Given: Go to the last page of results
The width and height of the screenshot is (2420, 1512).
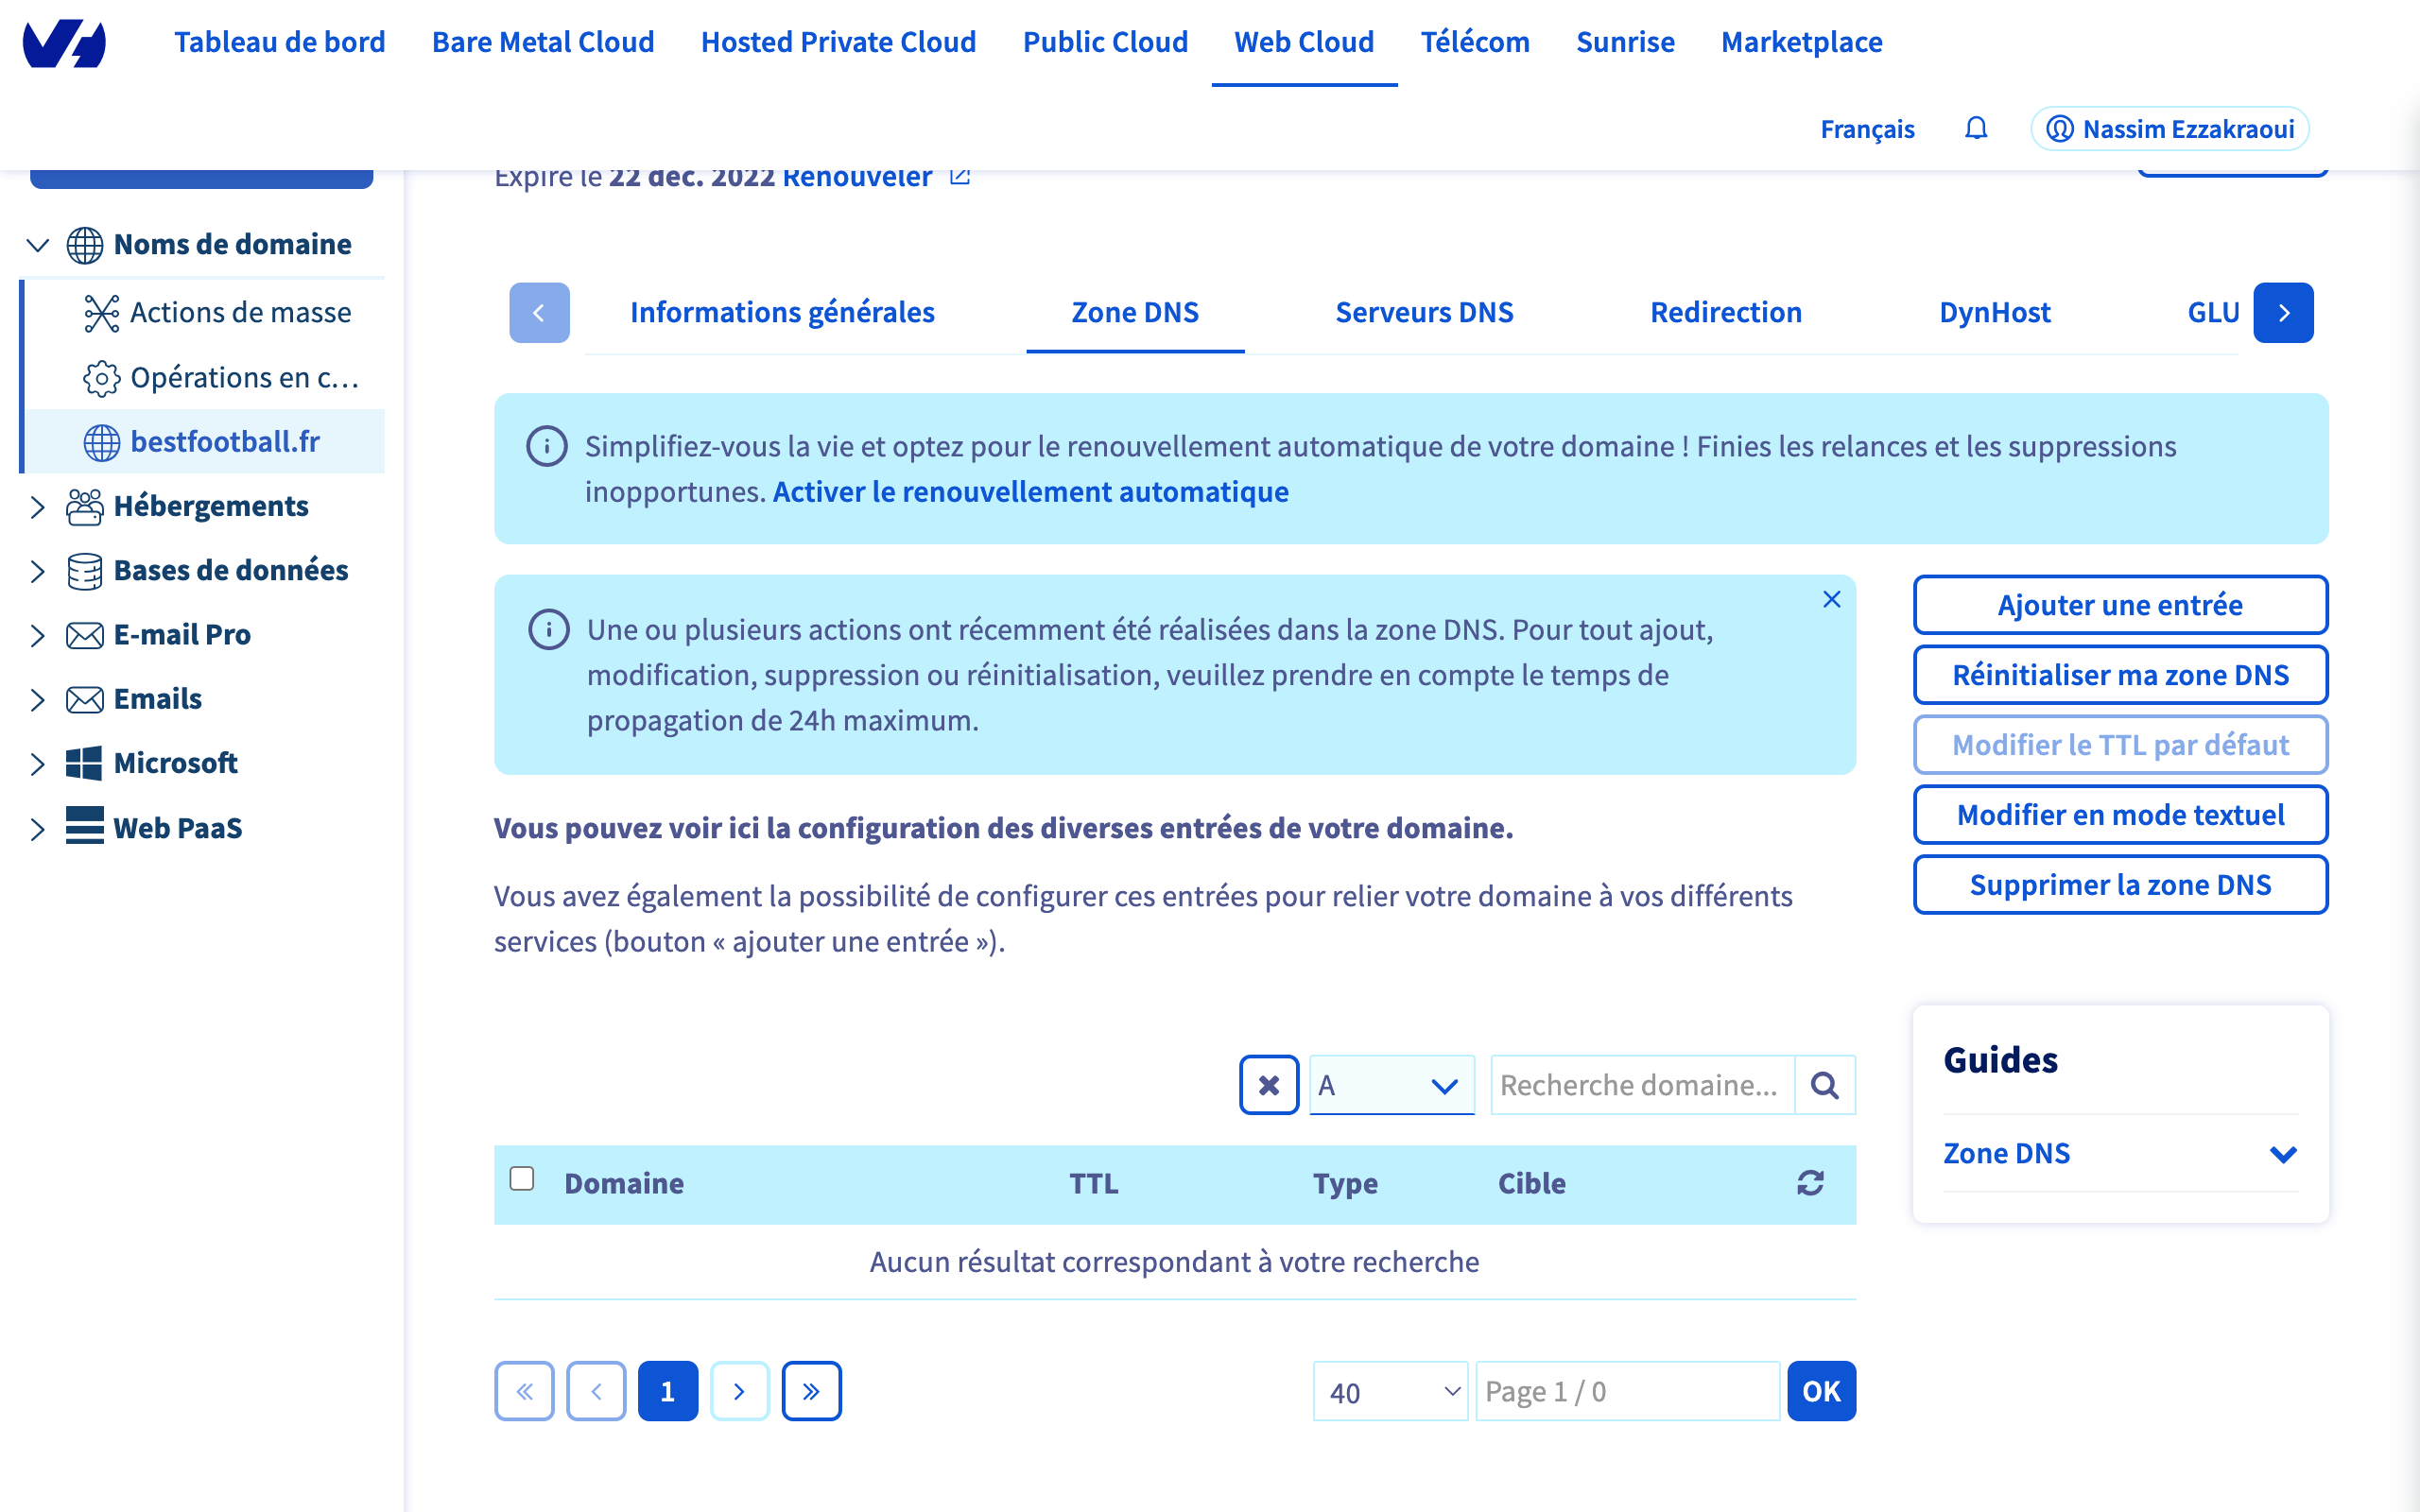Looking at the screenshot, I should coord(811,1391).
